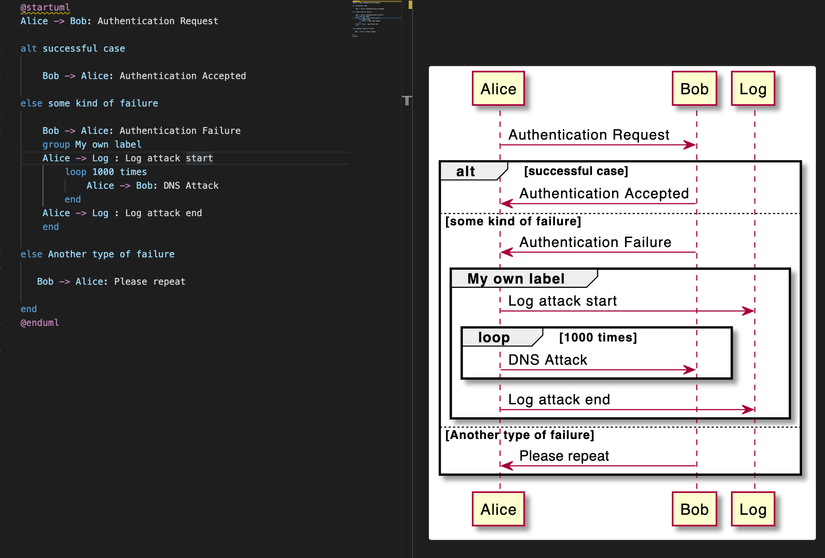
Task: Click the "loop 1000 times" line in code
Action: [x=106, y=172]
